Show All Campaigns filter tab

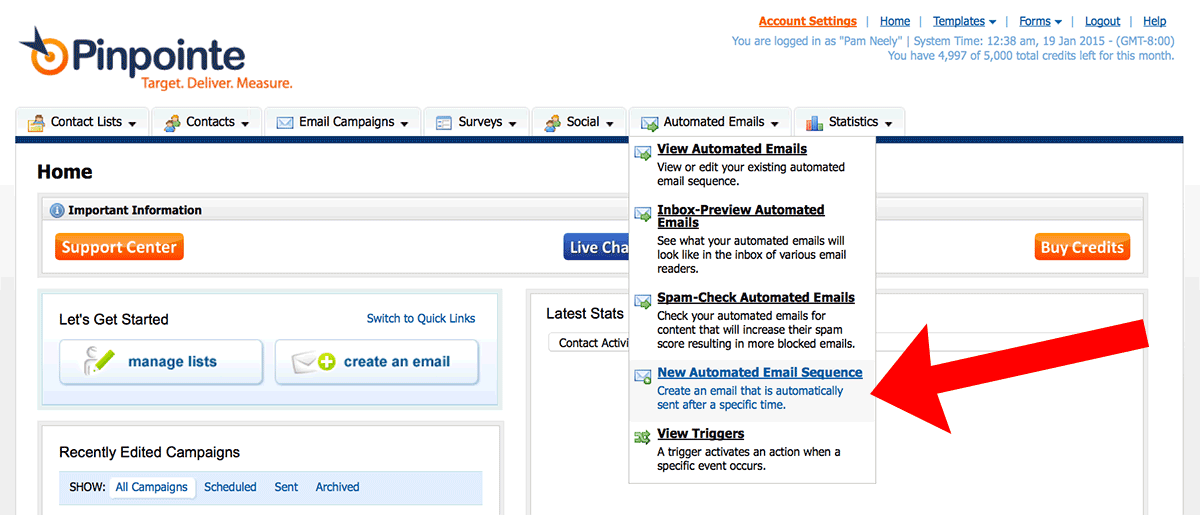click(x=152, y=487)
